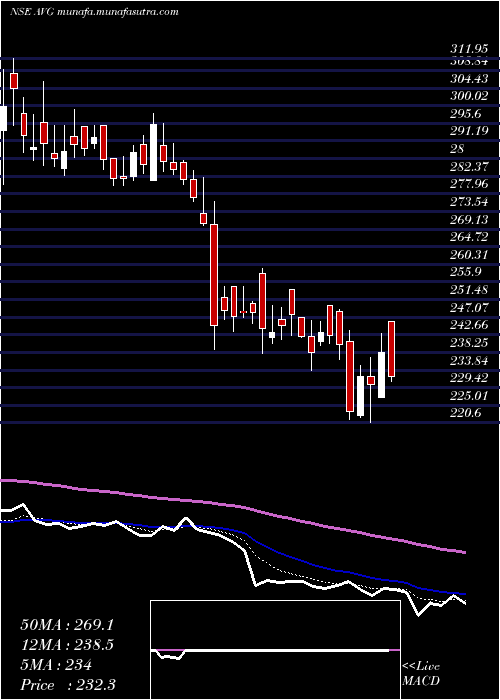Click the 233.84 price axis label

pyautogui.click(x=469, y=360)
